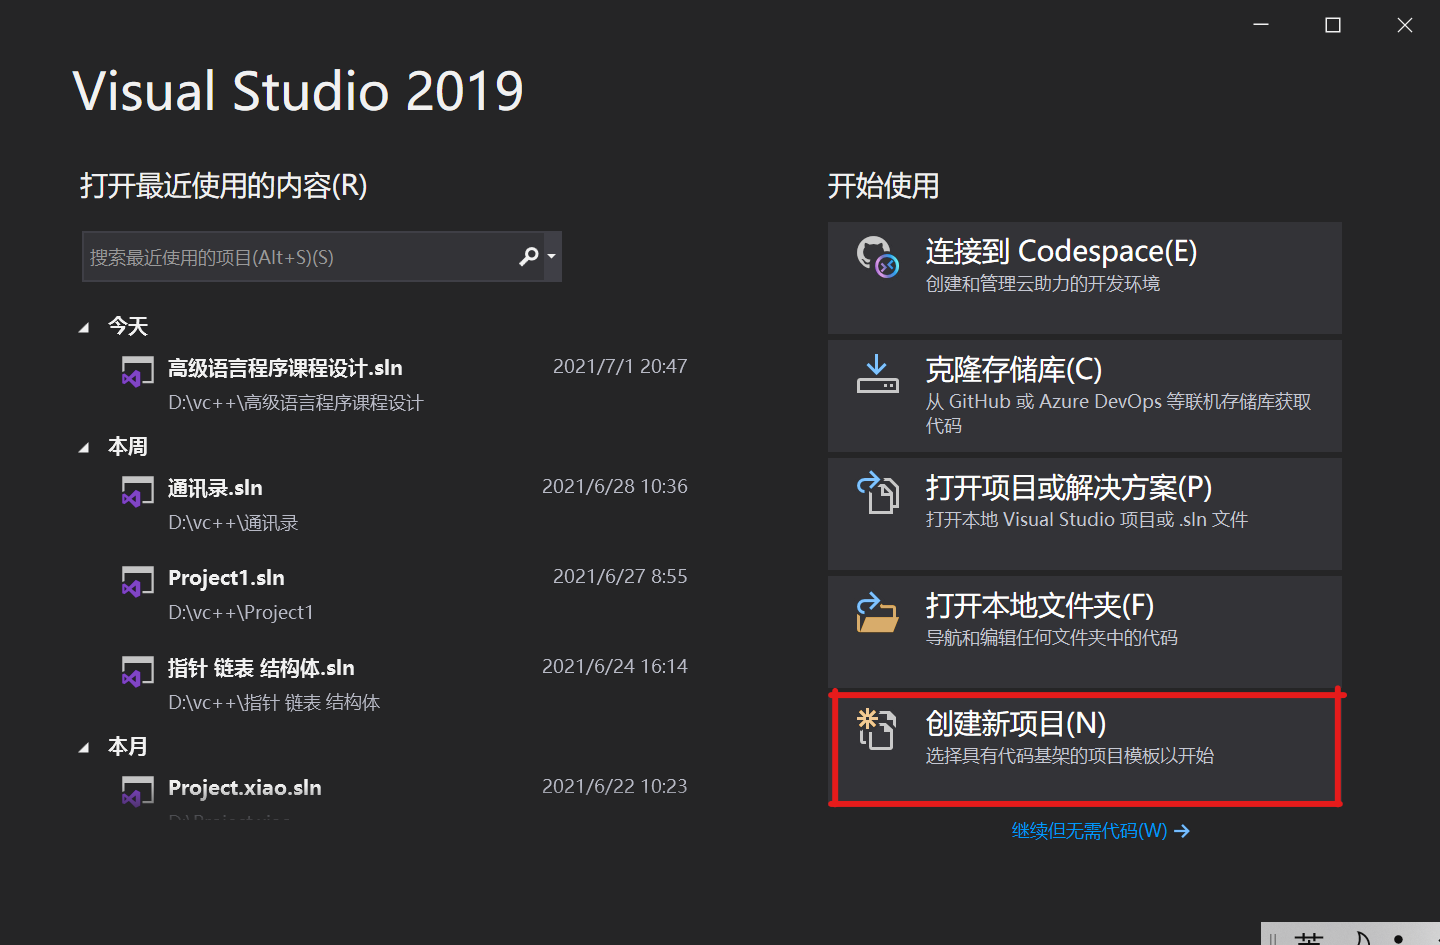Image resolution: width=1440 pixels, height=945 pixels.
Task: Close the Visual Studio 2019 start window
Action: (1405, 25)
